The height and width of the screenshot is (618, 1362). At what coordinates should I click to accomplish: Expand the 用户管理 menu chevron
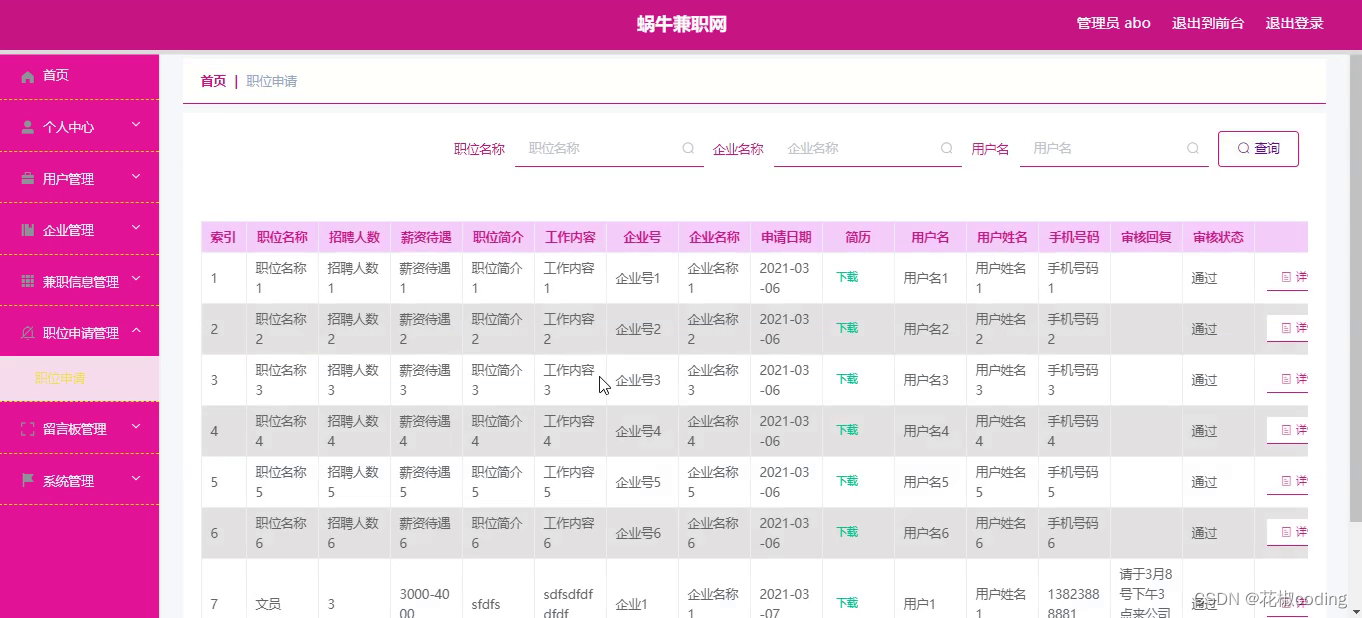pyautogui.click(x=136, y=177)
